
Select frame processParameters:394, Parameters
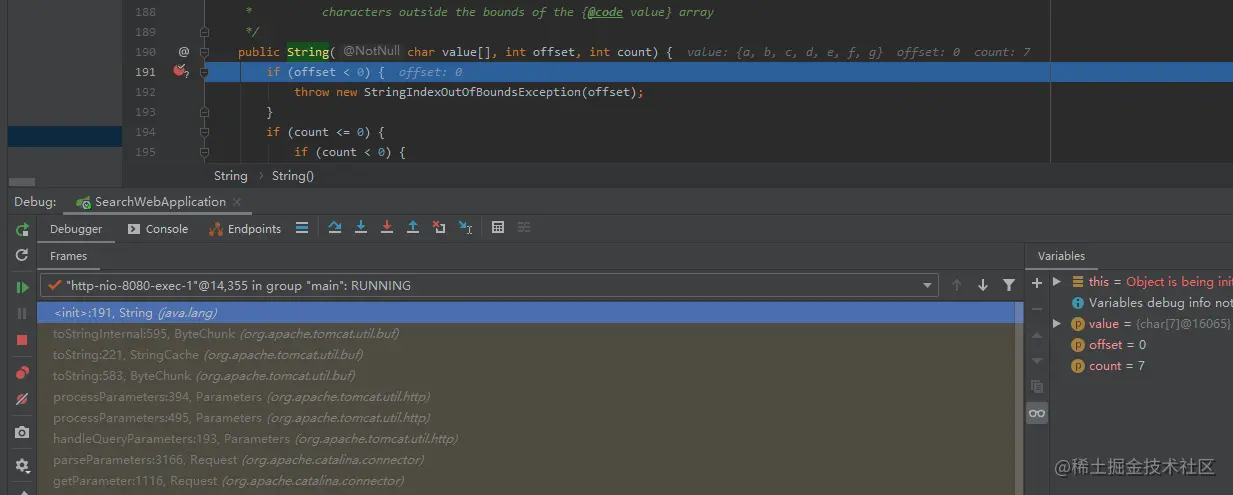coord(527,397)
